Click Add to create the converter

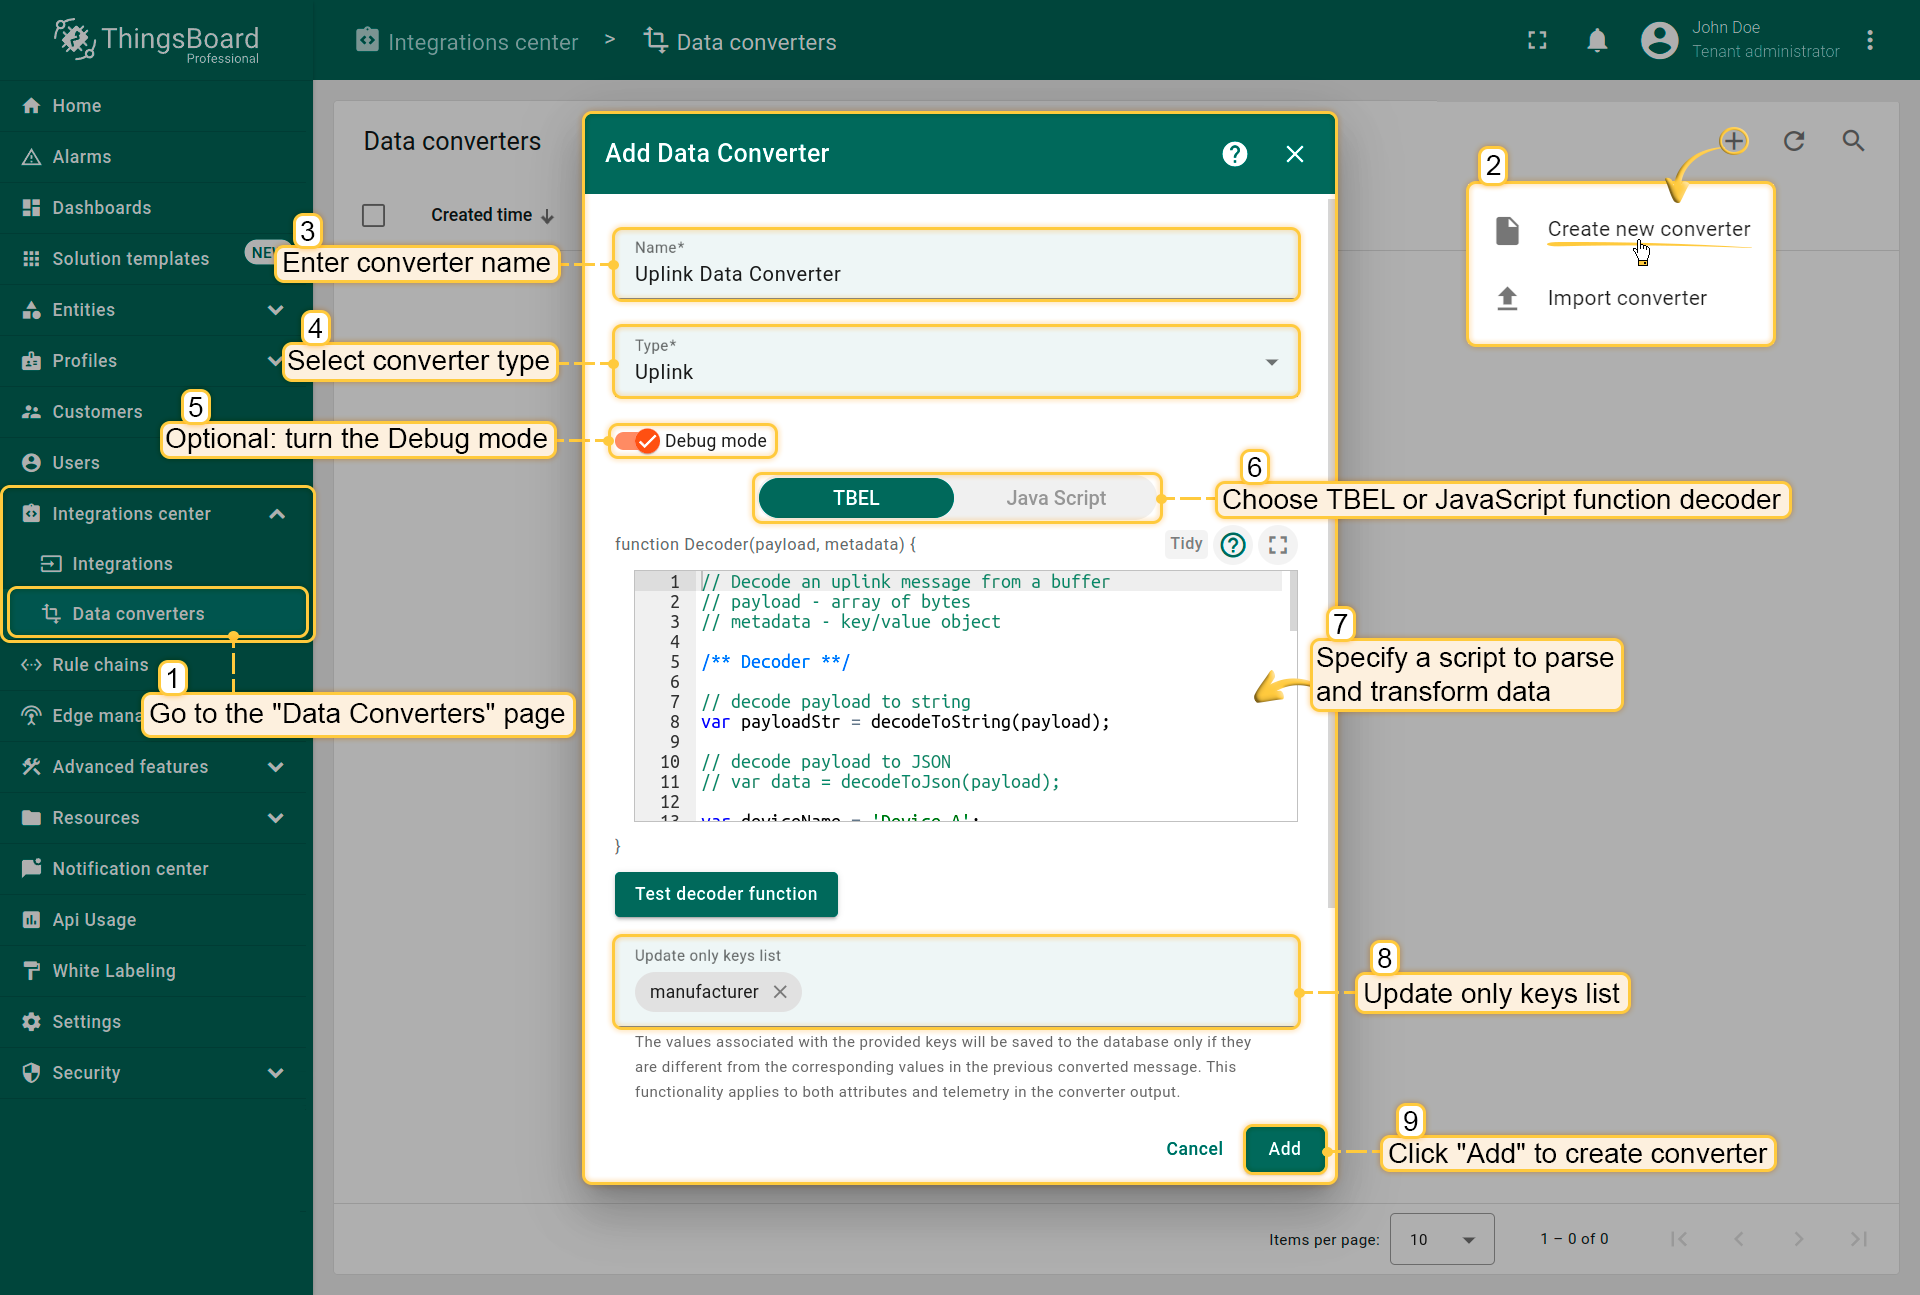point(1284,1149)
